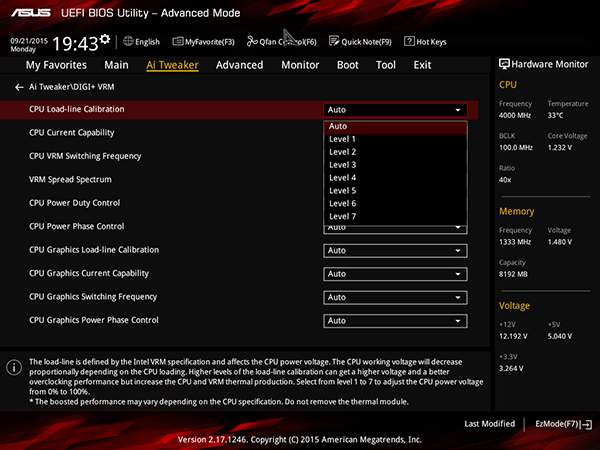The width and height of the screenshot is (600, 450).
Task: Open Quick Note(F9)
Action: pos(360,42)
